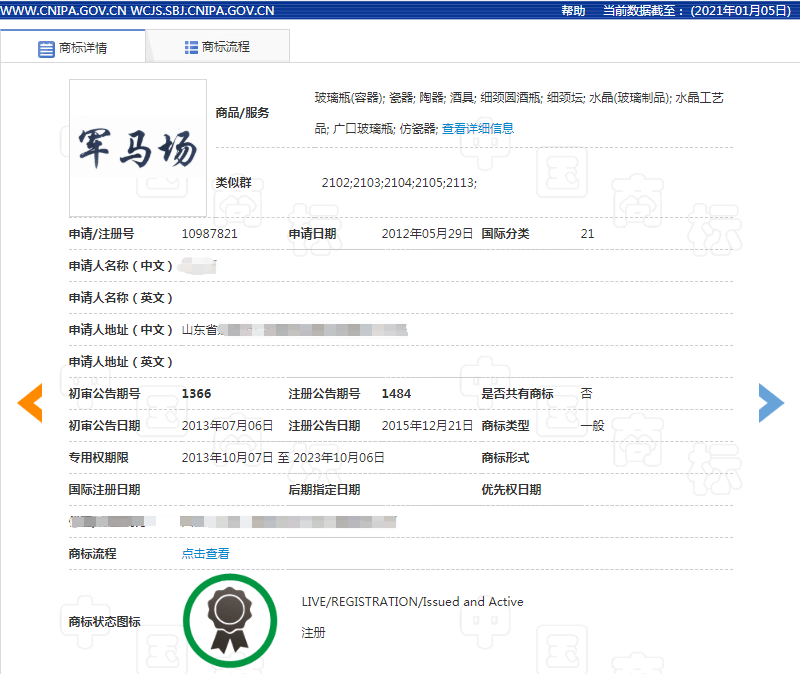Select registration announcement issue 1484
Image resolution: width=800 pixels, height=674 pixels.
point(396,394)
